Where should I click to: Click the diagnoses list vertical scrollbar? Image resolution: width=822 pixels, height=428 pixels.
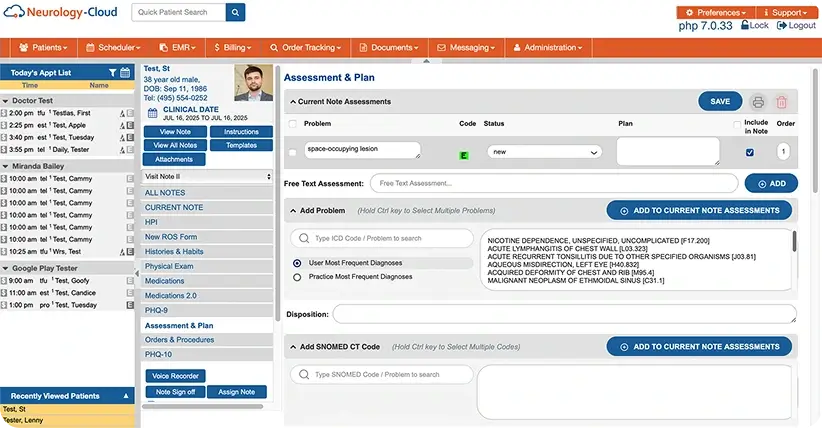point(794,241)
